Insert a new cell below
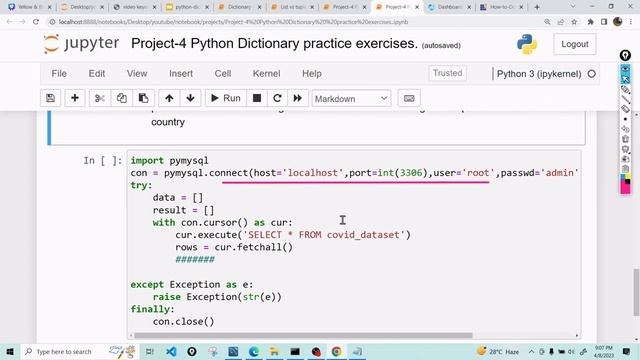Image resolution: width=640 pixels, height=360 pixels. click(75, 98)
